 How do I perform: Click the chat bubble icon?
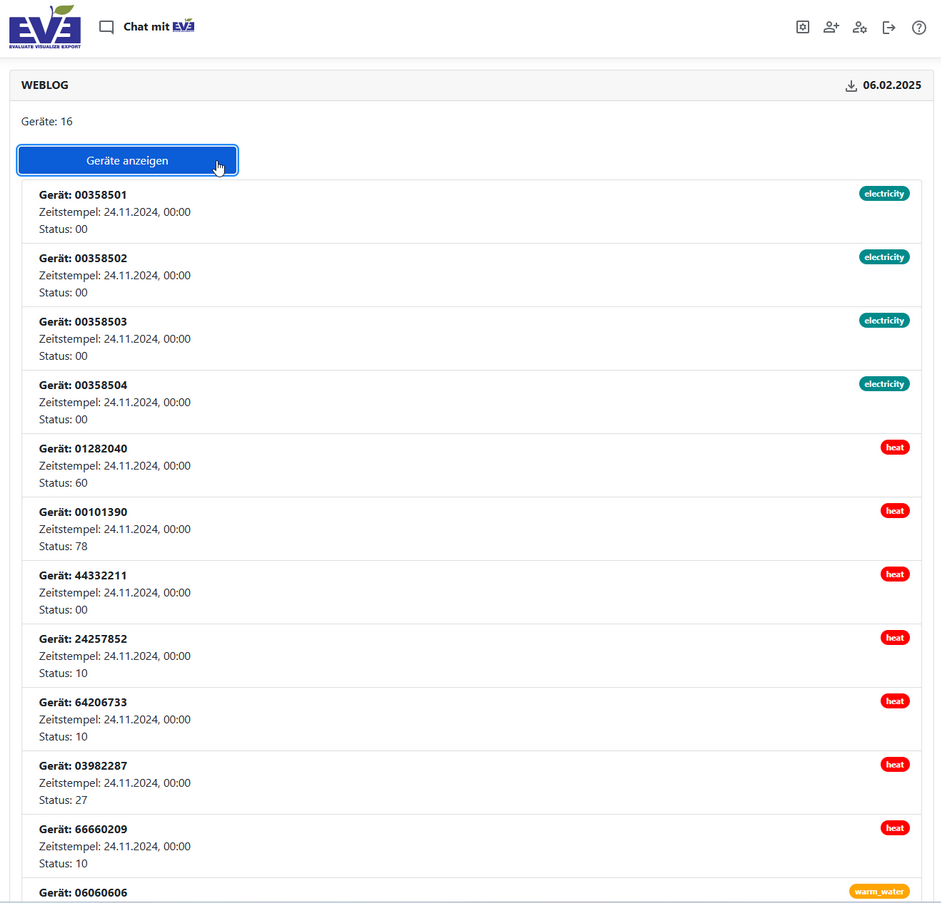[107, 28]
